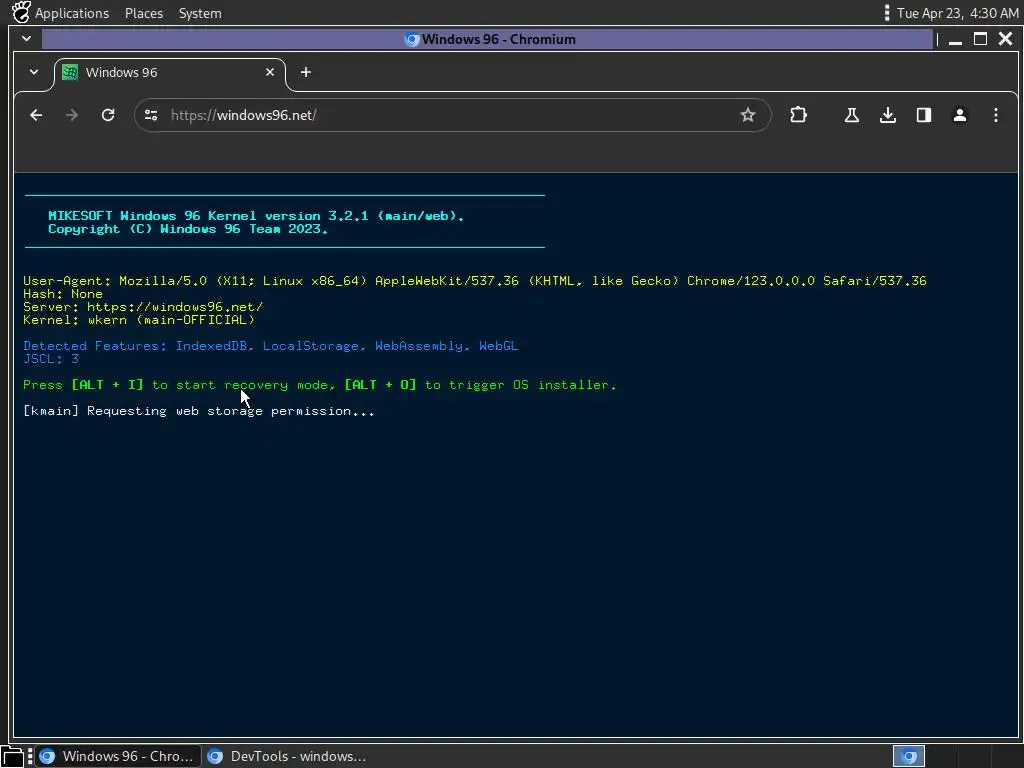Open a new browser tab

(306, 72)
